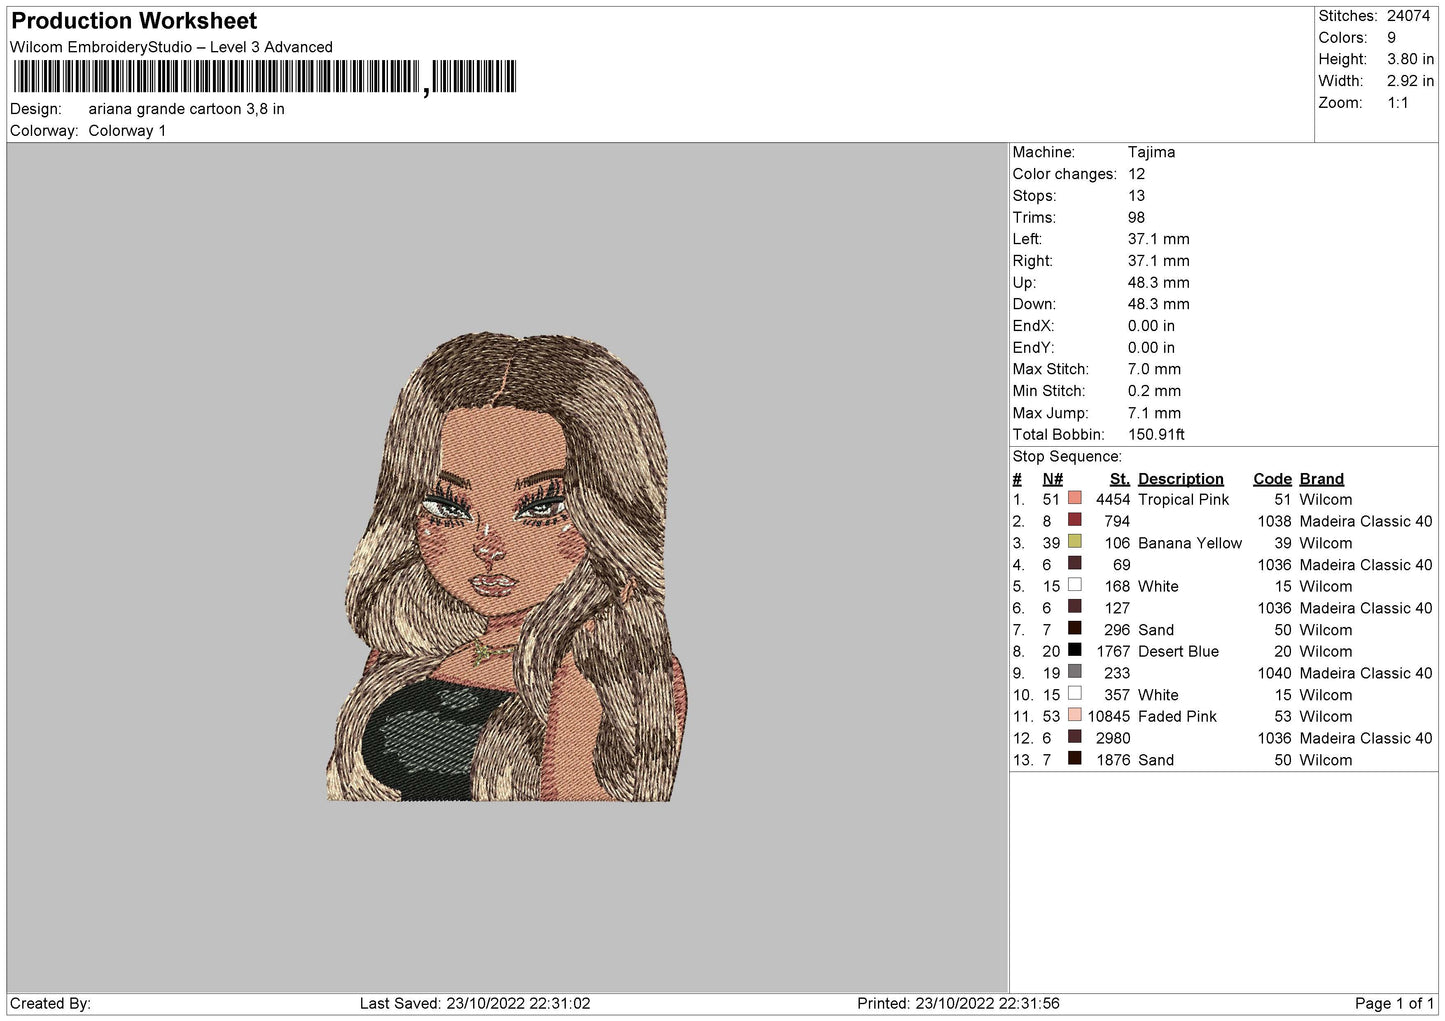Screen dimensions: 1445x1021
Task: Click the 'Brand' column header
Action: [x=1321, y=479]
